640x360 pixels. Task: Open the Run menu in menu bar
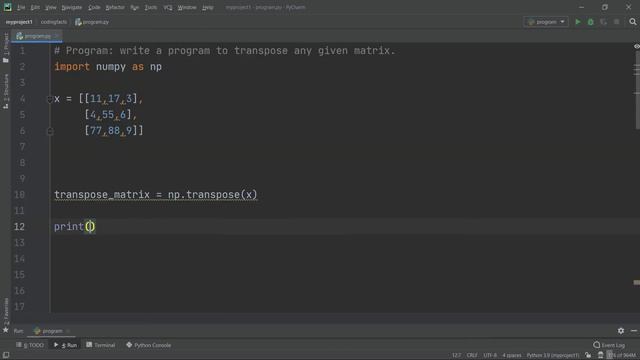click(x=134, y=7)
